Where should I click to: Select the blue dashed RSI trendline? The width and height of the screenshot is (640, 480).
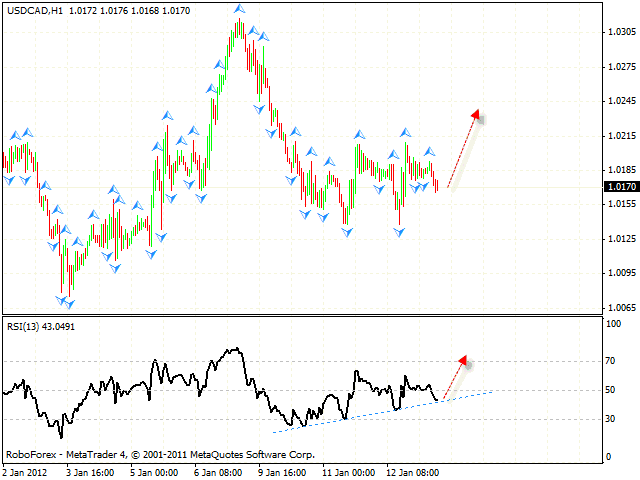[380, 411]
